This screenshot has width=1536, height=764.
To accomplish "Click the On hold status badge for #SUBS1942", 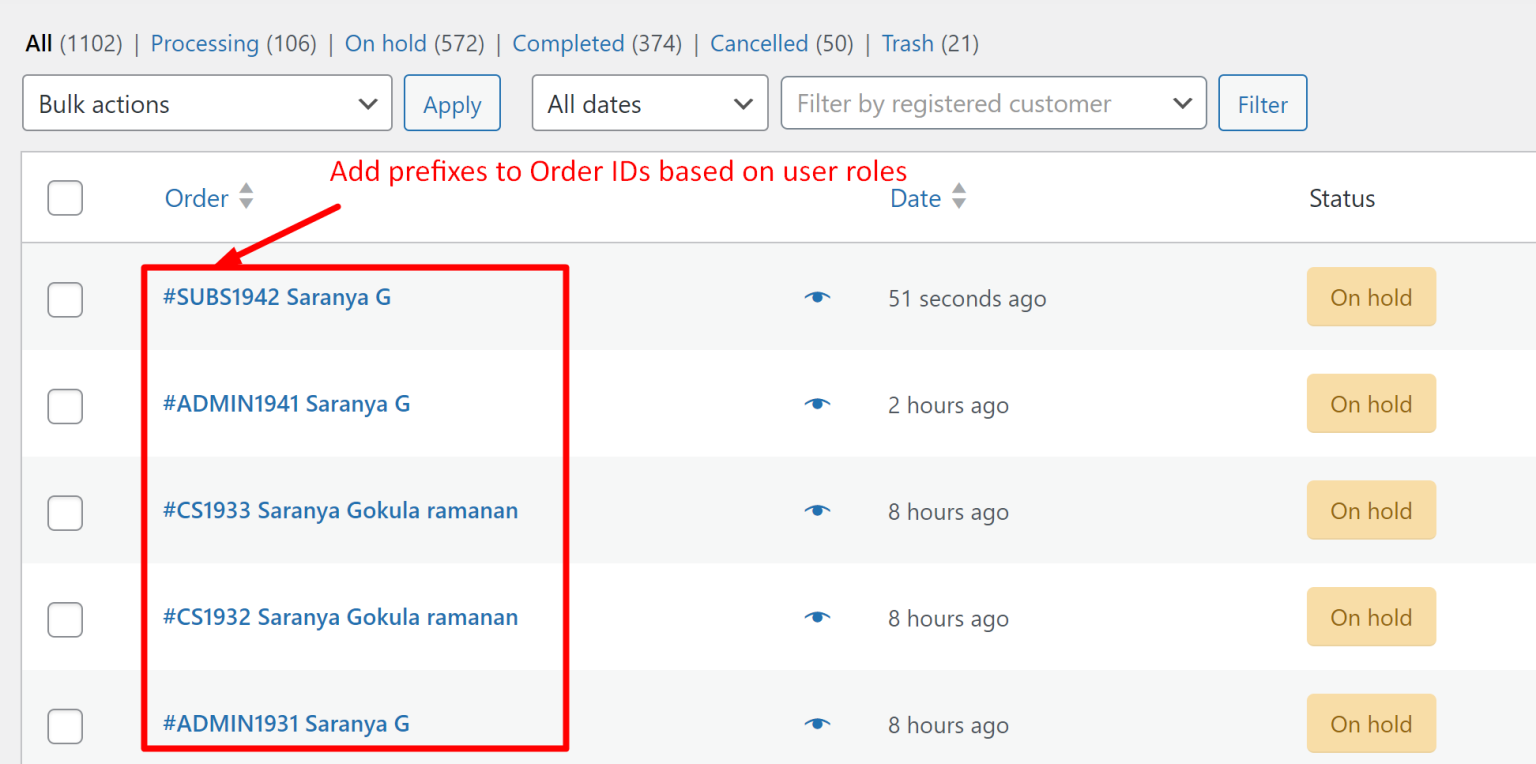I will [x=1371, y=297].
